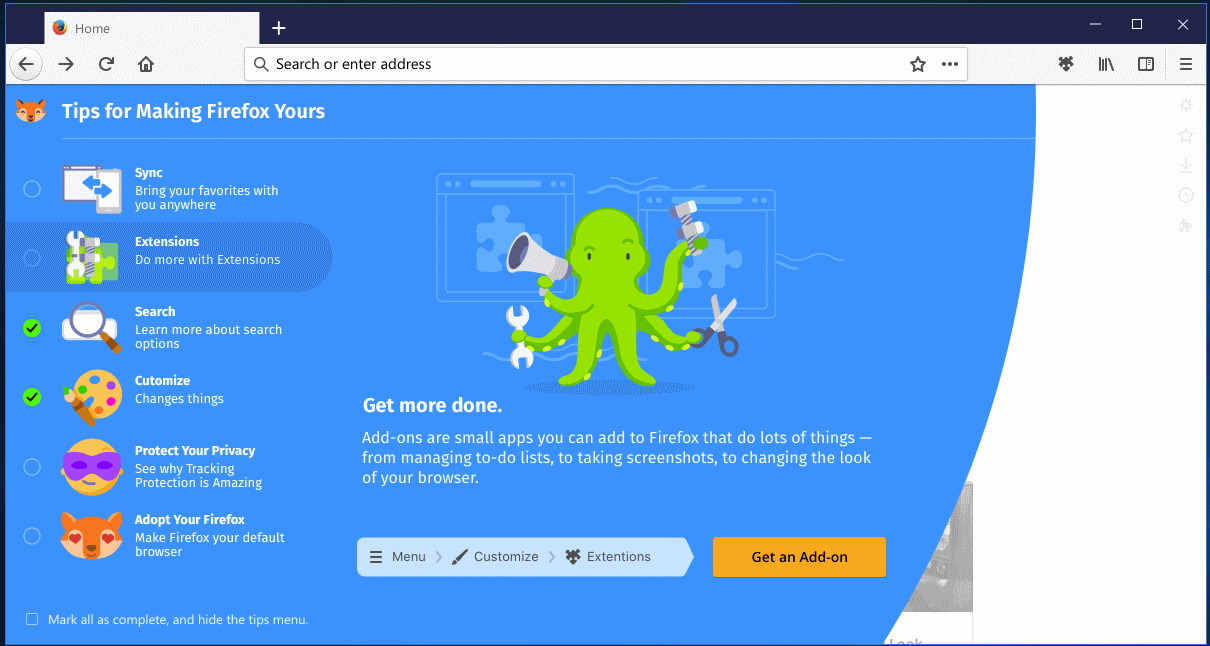Open the Library icon
The image size is (1210, 646).
(1106, 65)
